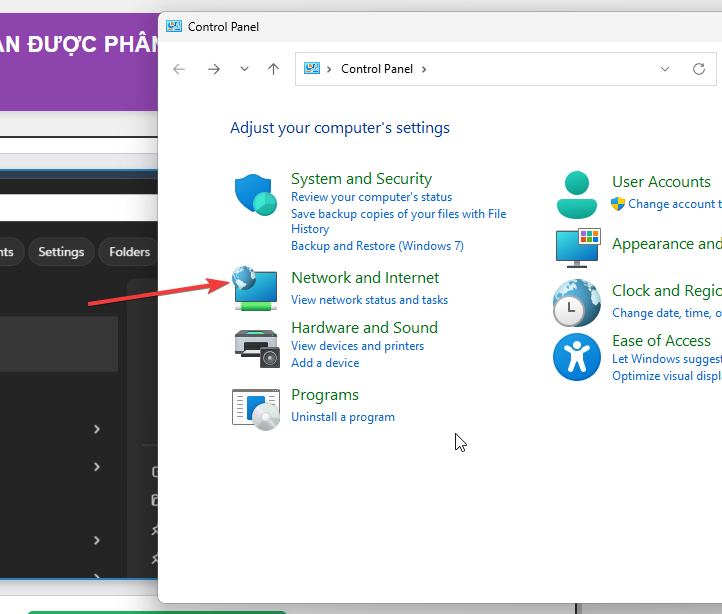Click Optimize visual display link
The width and height of the screenshot is (722, 614).
coord(667,376)
